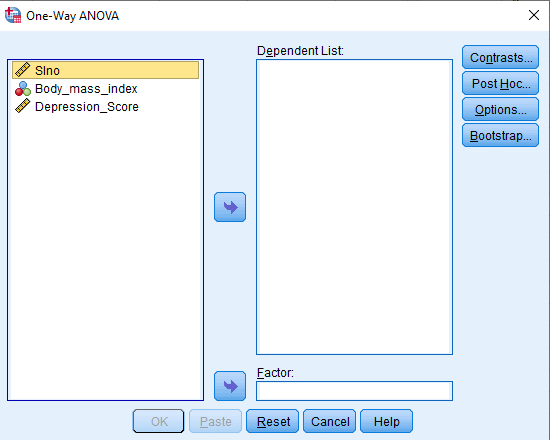The width and height of the screenshot is (550, 440).
Task: Select the Depression_Score variable
Action: [87, 107]
